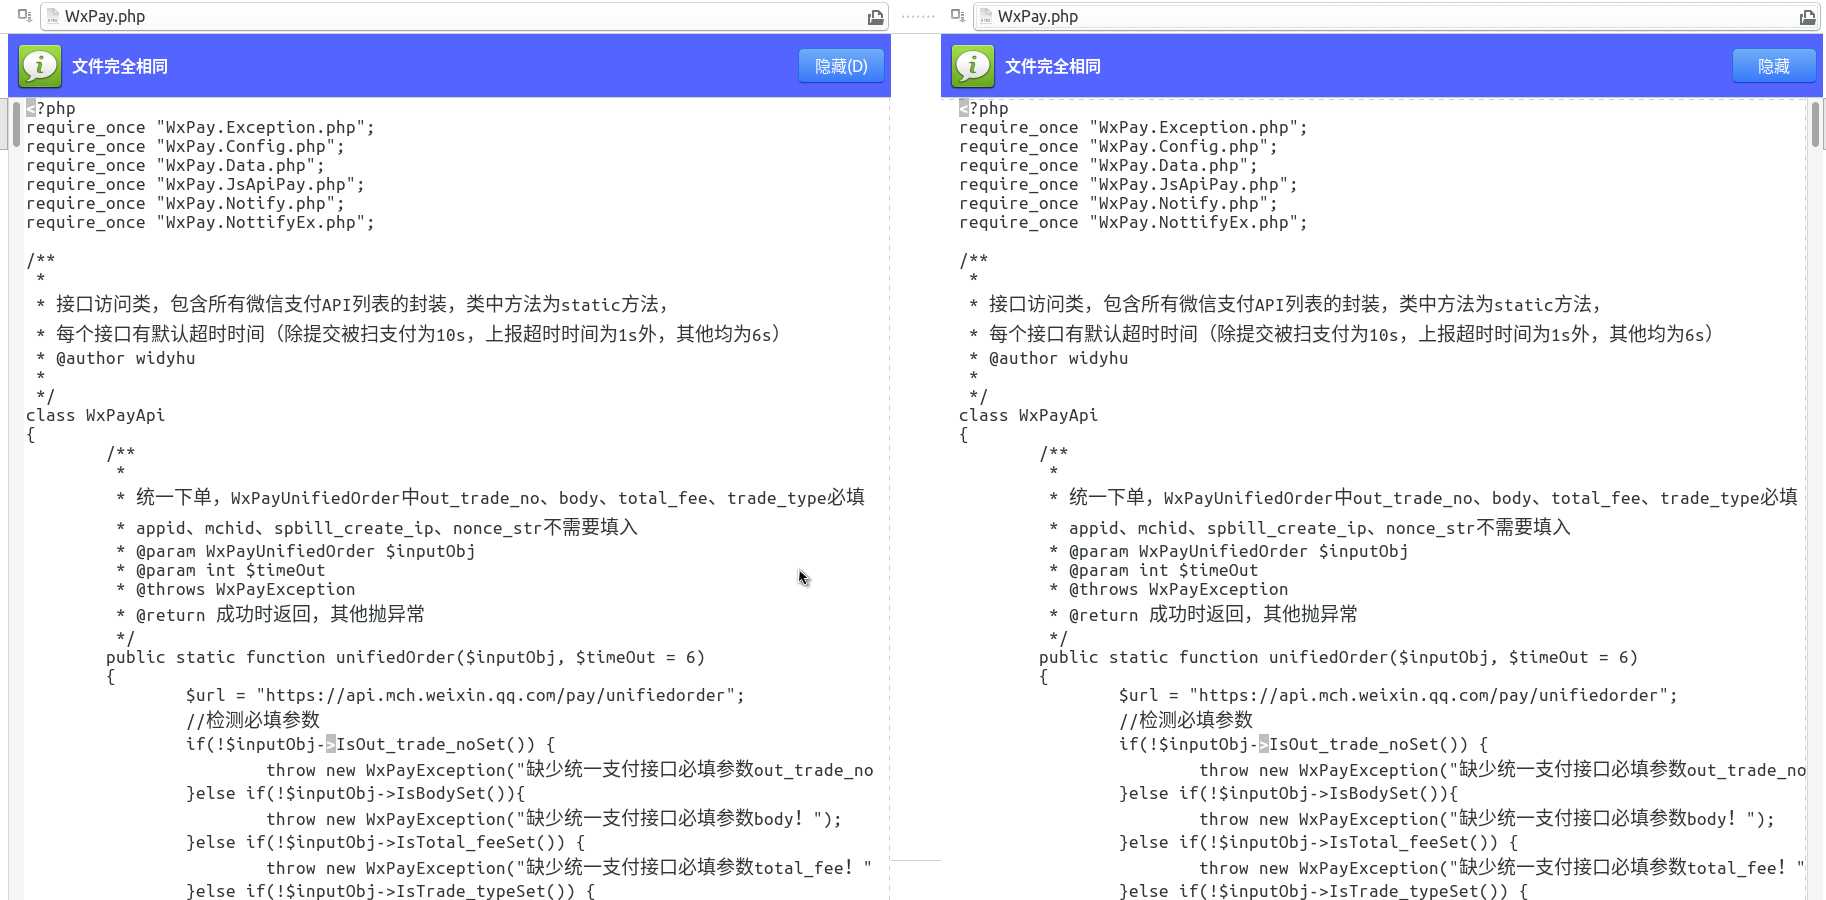Click '统一下单' comment line in left pane
This screenshot has height=900, width=1826.
point(490,497)
